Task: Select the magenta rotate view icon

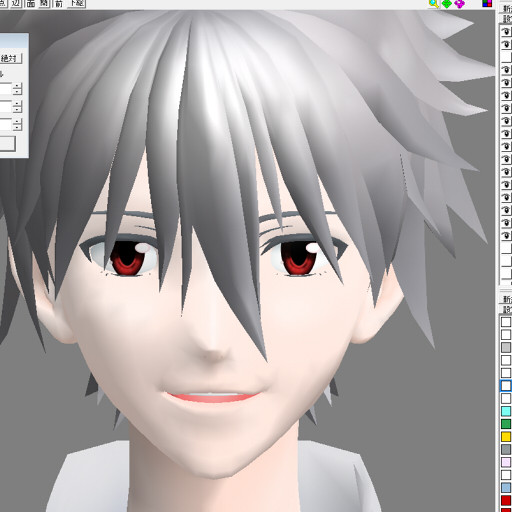Action: (459, 3)
